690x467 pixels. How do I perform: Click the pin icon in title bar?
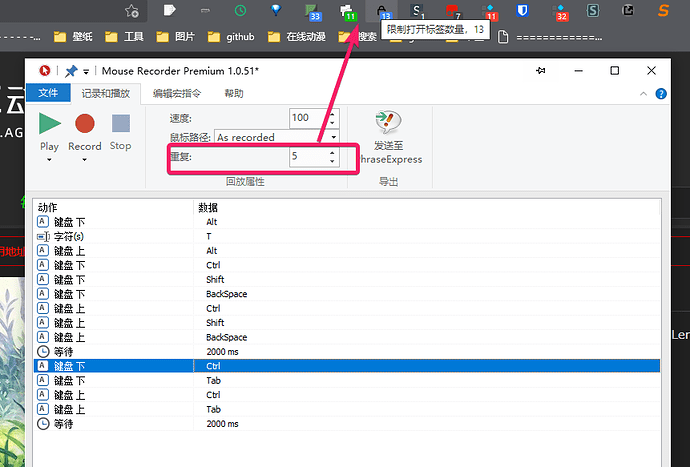(x=71, y=71)
